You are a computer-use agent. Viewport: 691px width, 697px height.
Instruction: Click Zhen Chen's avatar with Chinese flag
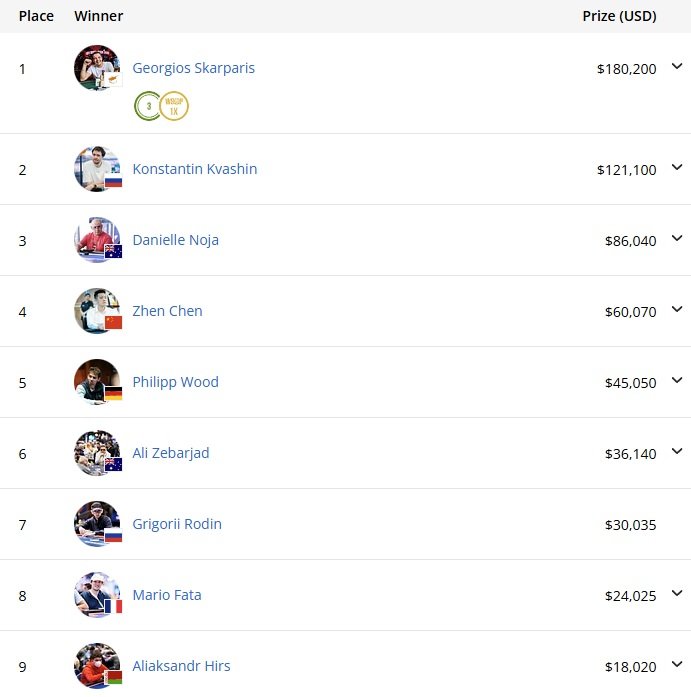97,311
